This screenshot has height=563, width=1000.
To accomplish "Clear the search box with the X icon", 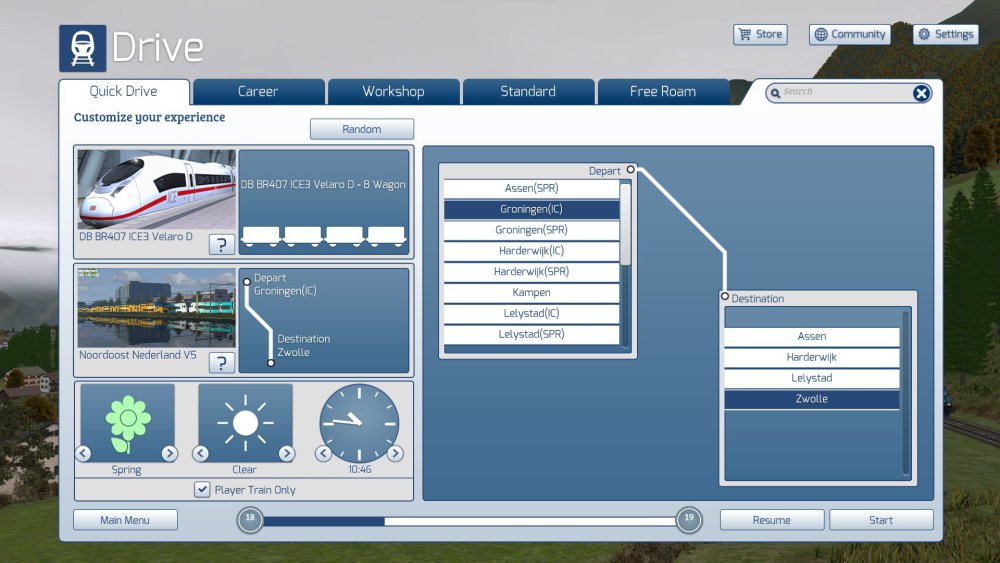I will coord(921,93).
